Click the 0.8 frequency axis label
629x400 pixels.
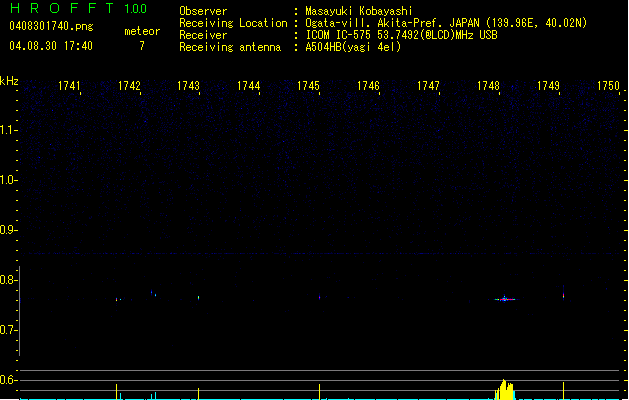tap(7, 280)
